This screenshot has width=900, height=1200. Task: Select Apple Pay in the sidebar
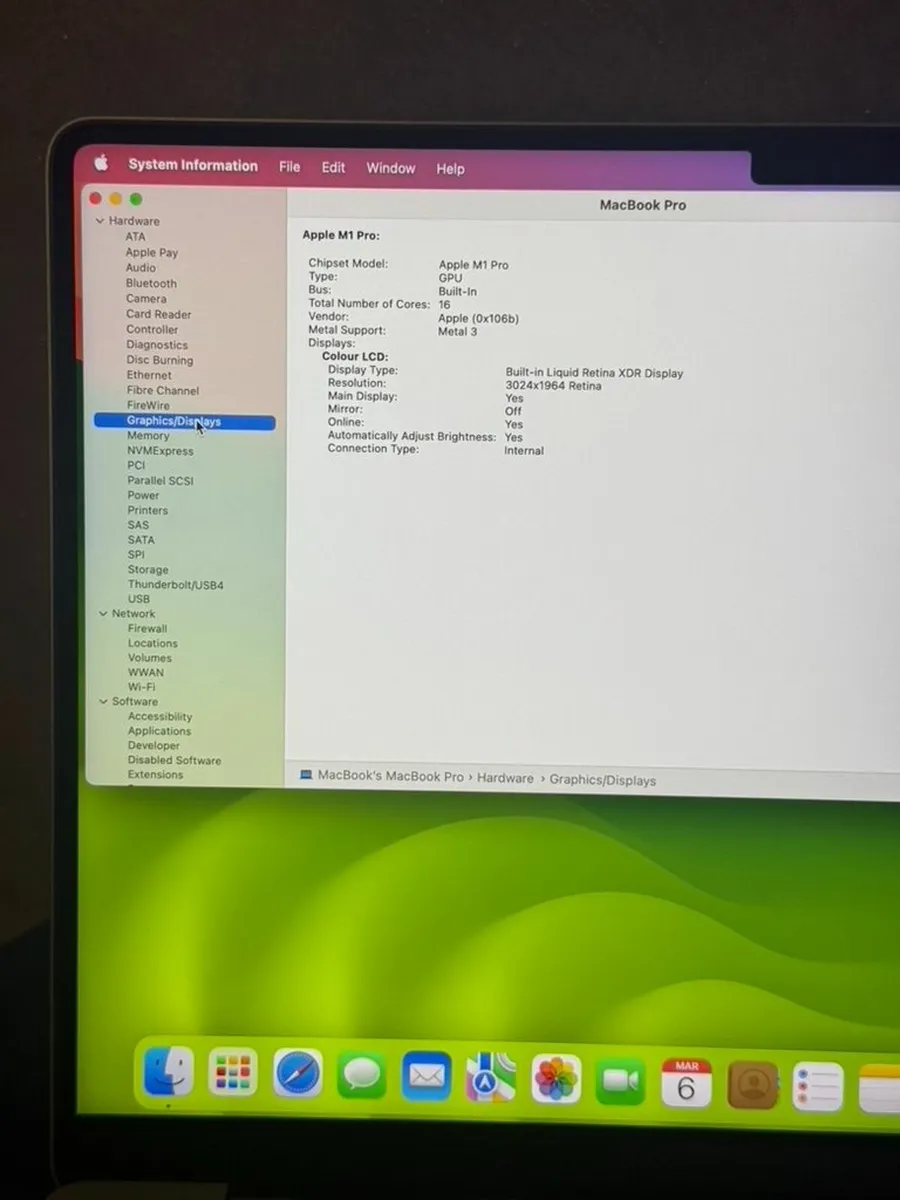point(152,253)
